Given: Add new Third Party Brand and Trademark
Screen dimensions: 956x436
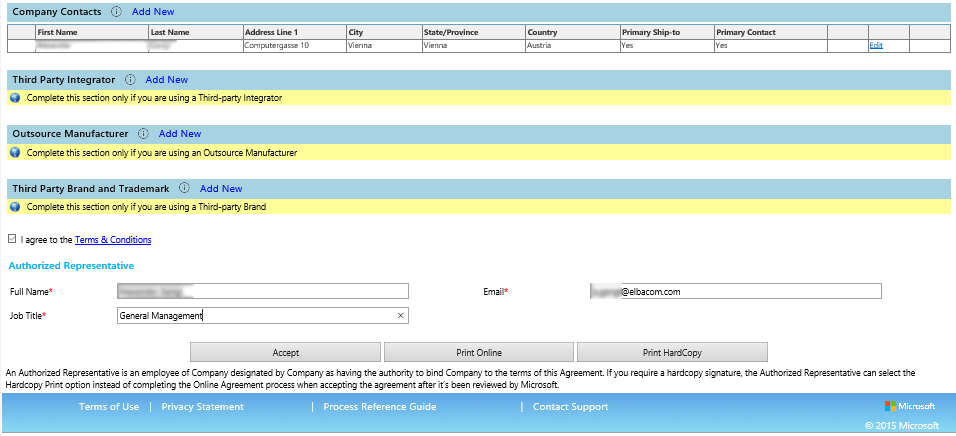Looking at the screenshot, I should (221, 188).
